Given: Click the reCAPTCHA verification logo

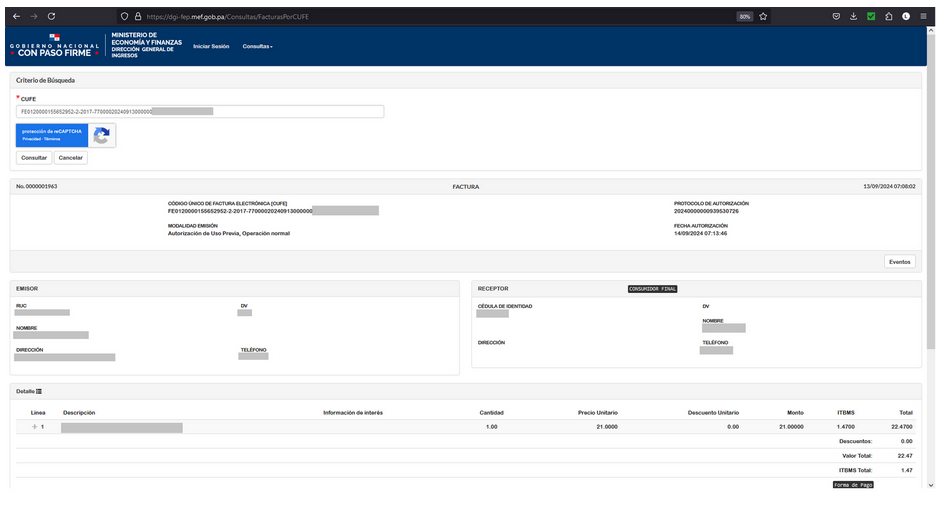Looking at the screenshot, I should pyautogui.click(x=101, y=135).
